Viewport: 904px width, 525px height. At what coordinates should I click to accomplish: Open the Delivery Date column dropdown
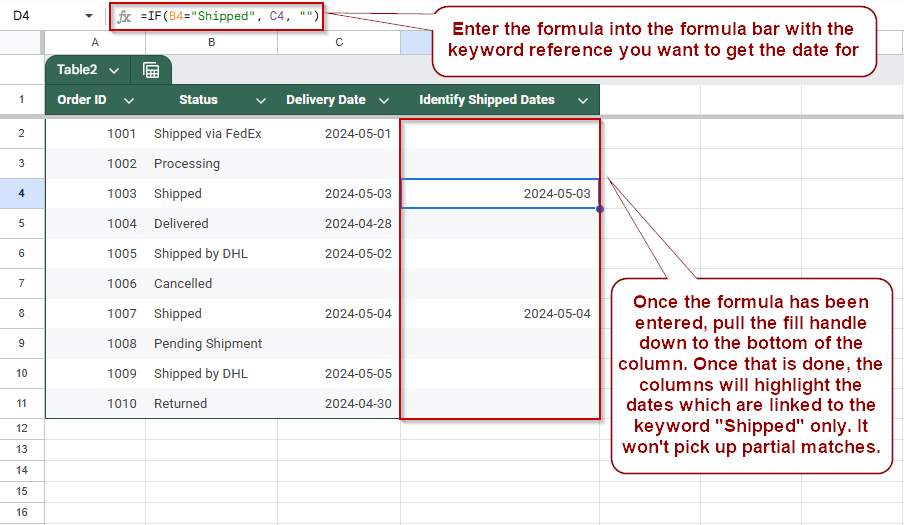(x=384, y=100)
